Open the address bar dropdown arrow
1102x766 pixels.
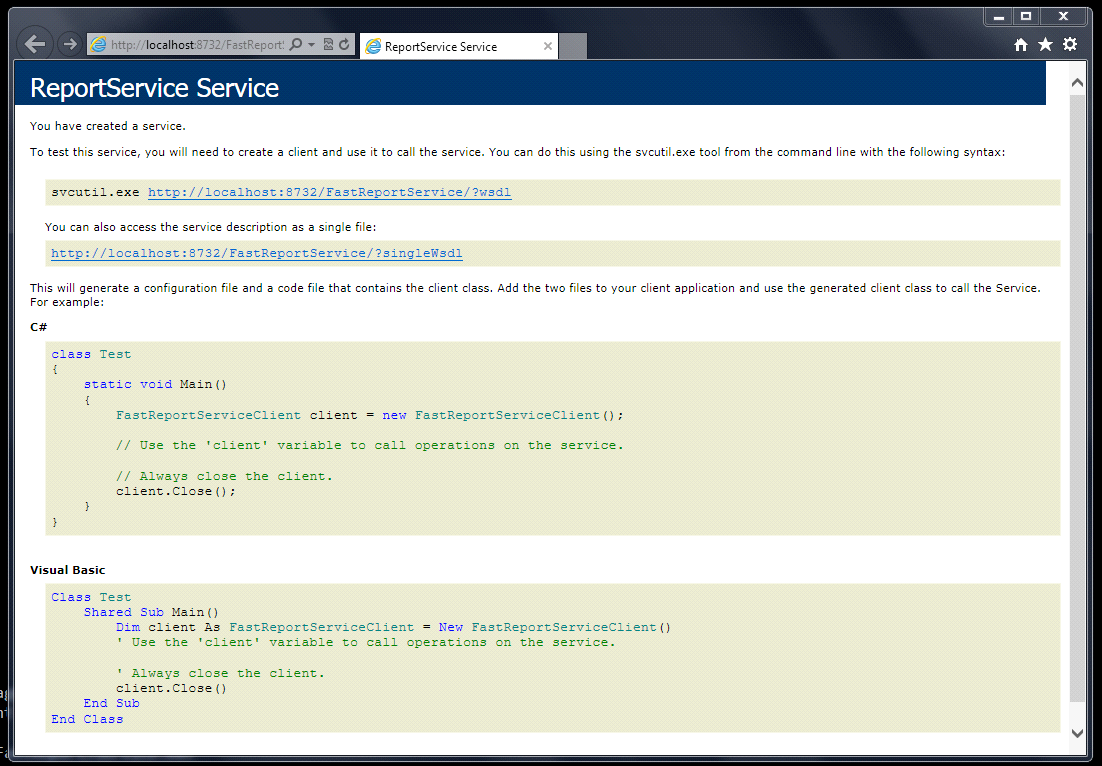[x=311, y=44]
